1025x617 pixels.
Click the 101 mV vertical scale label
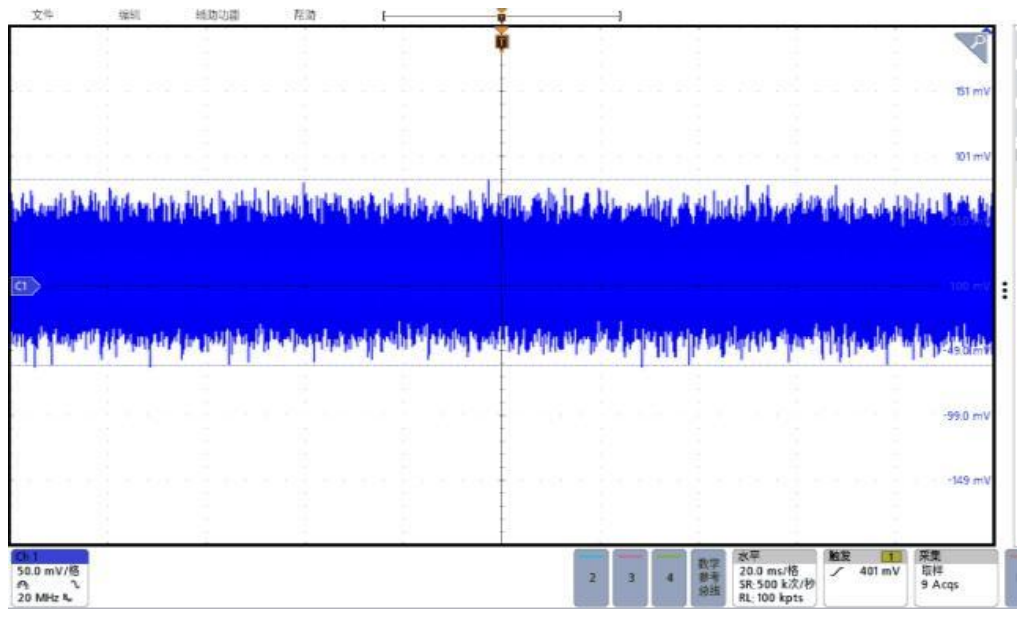click(972, 156)
